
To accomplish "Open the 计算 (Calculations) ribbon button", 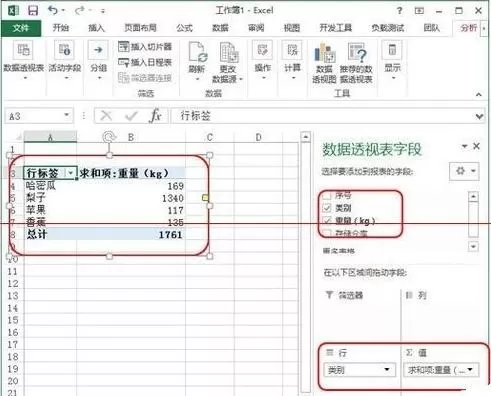I will pos(292,61).
